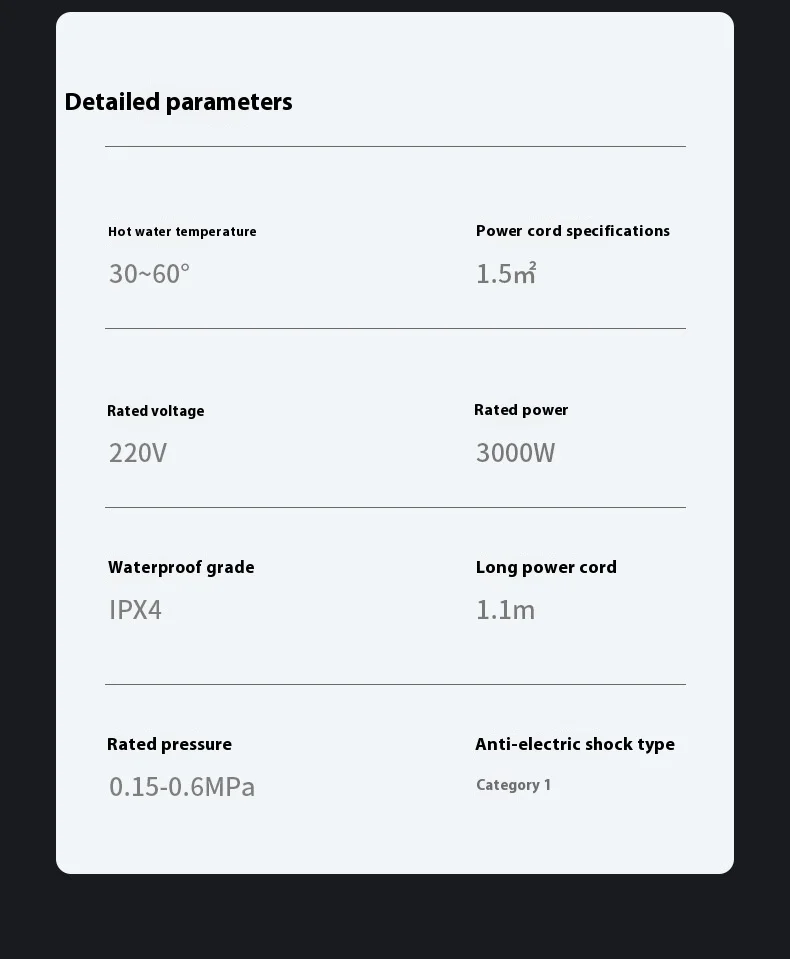Click the "Long power cord" label

coord(546,568)
